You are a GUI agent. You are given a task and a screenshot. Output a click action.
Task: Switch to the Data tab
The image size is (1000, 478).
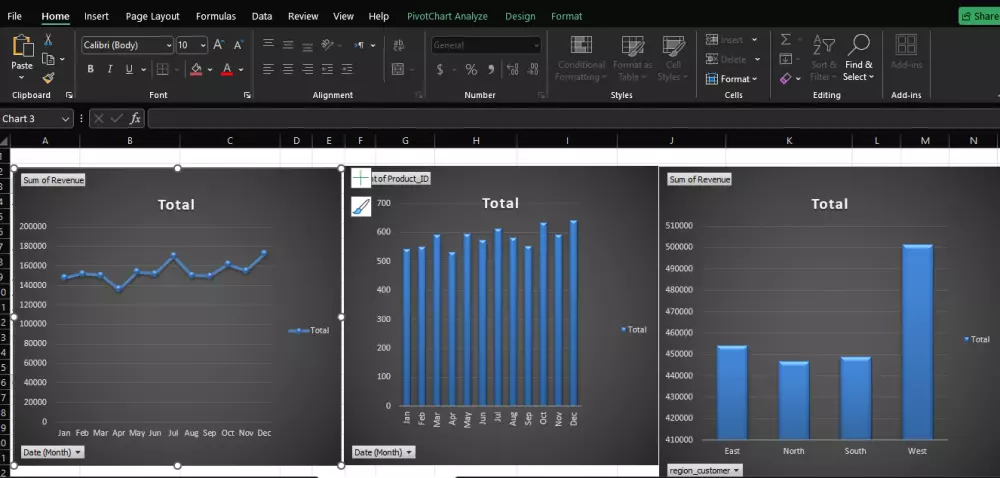(x=261, y=17)
